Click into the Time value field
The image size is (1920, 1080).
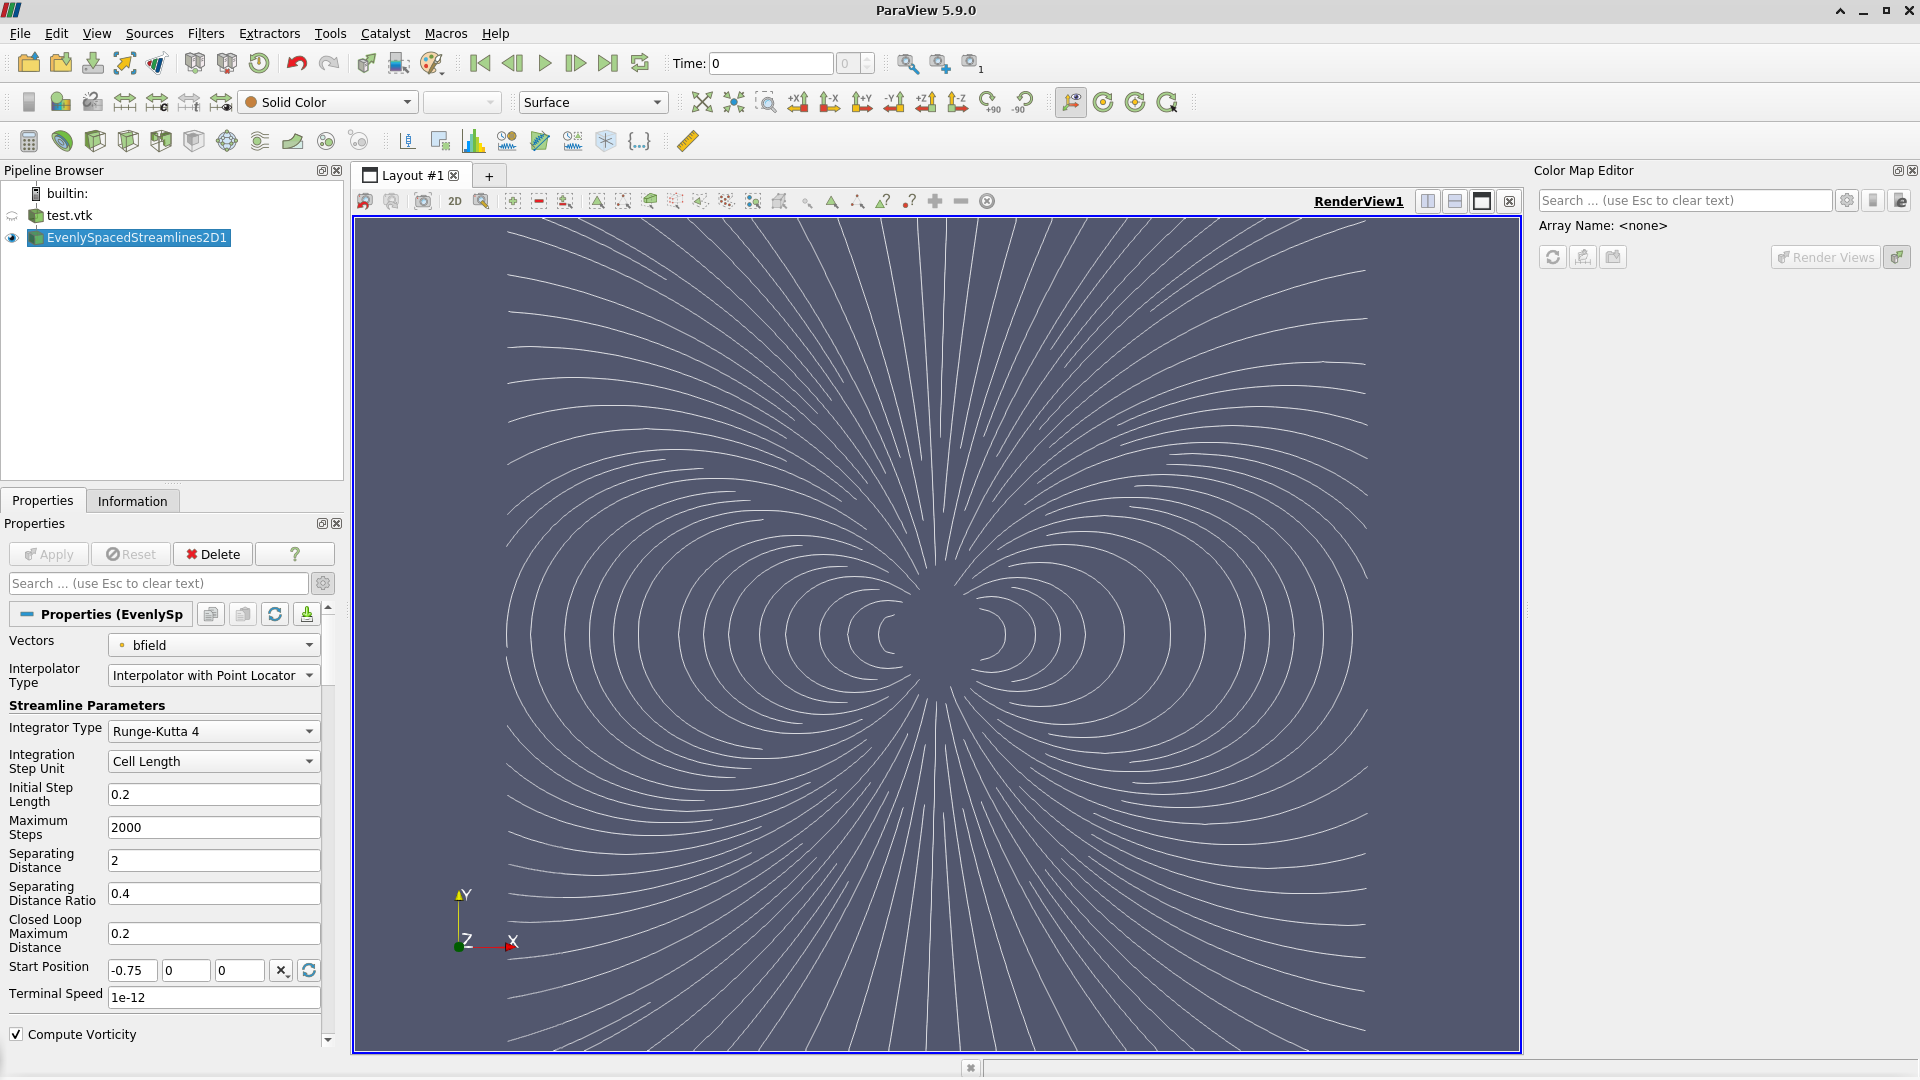[x=771, y=63]
